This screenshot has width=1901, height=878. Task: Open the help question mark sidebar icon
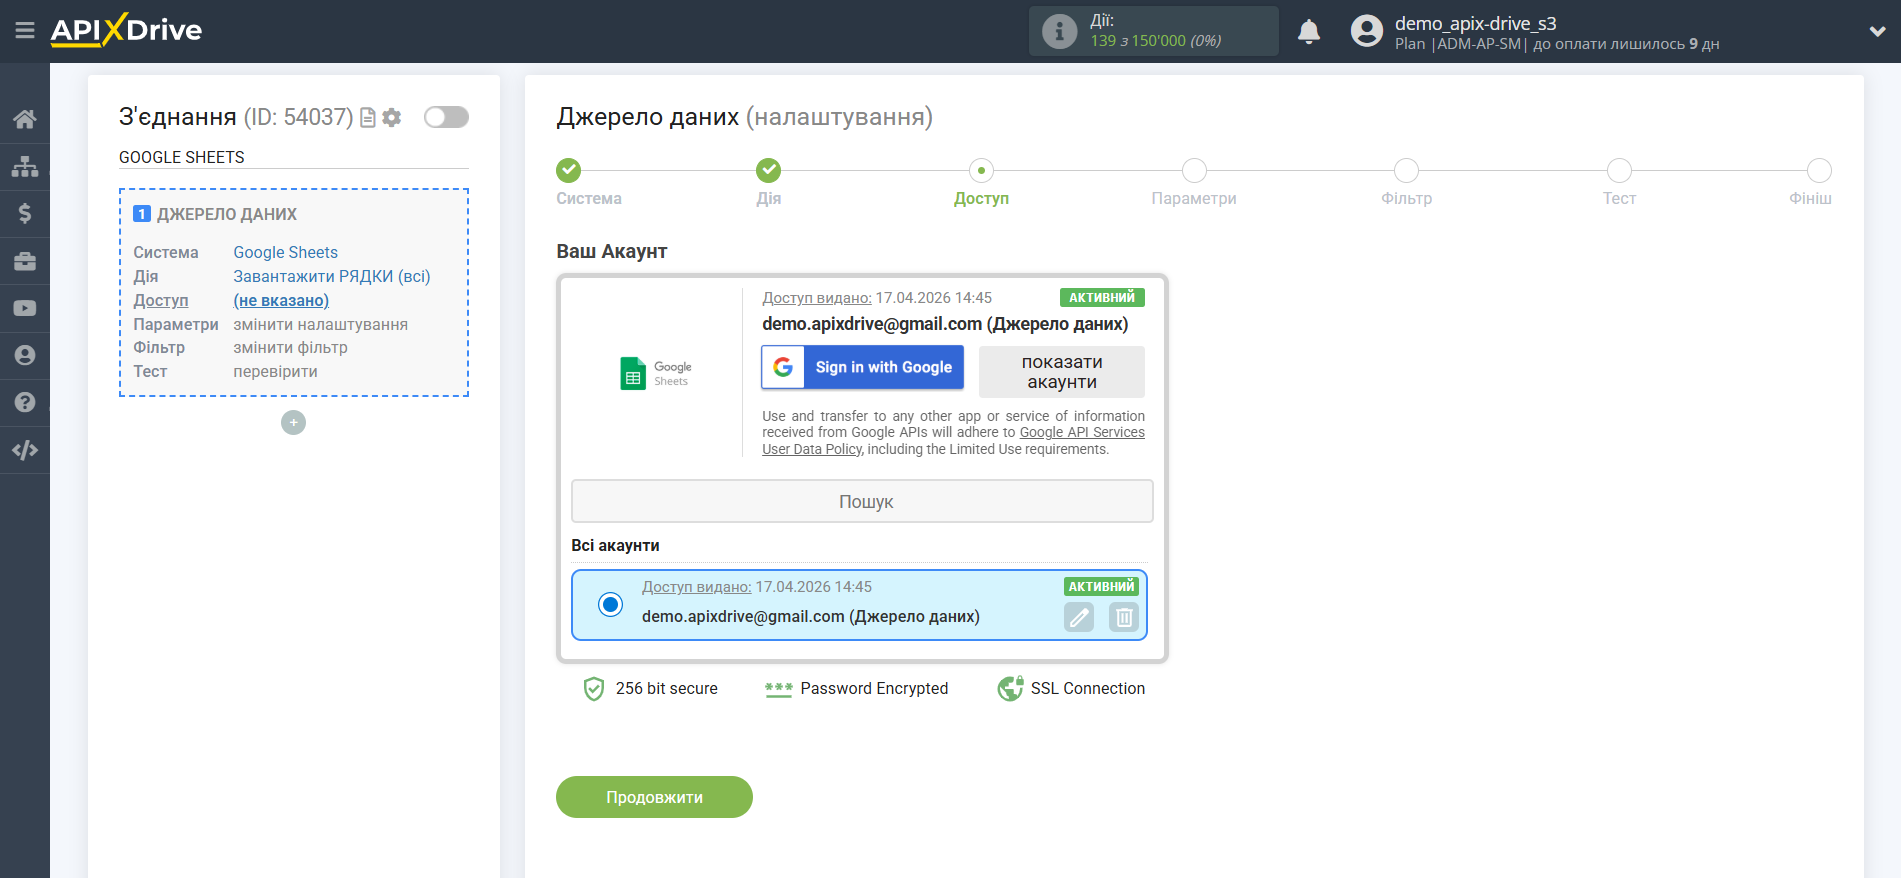[x=25, y=402]
